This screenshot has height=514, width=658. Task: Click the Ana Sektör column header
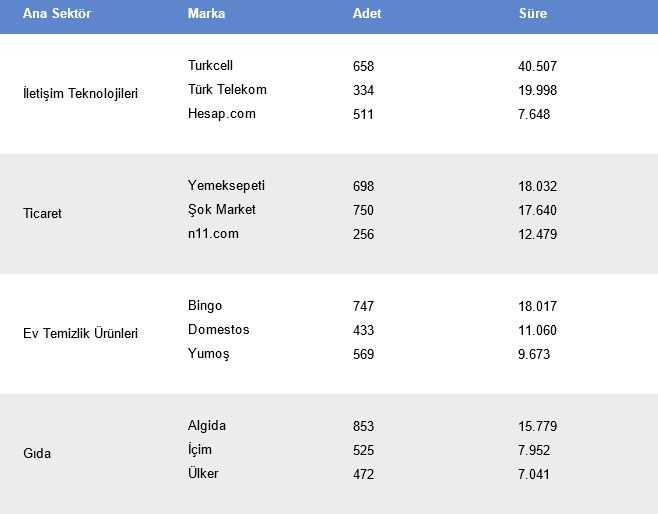click(x=57, y=13)
